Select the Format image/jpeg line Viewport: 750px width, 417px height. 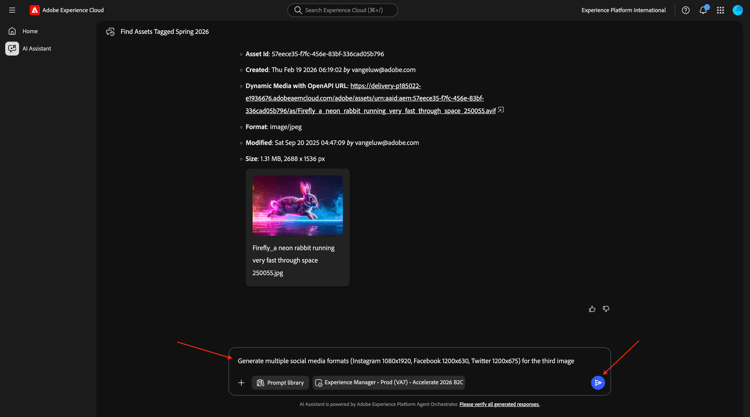274,127
